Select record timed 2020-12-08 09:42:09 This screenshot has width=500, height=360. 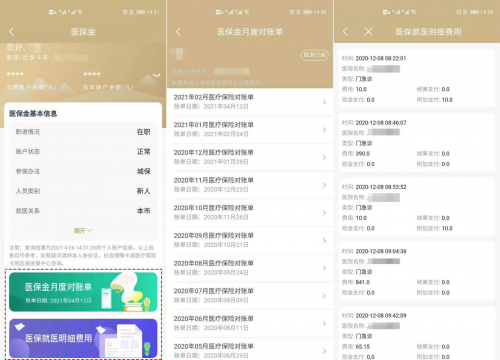click(x=417, y=333)
